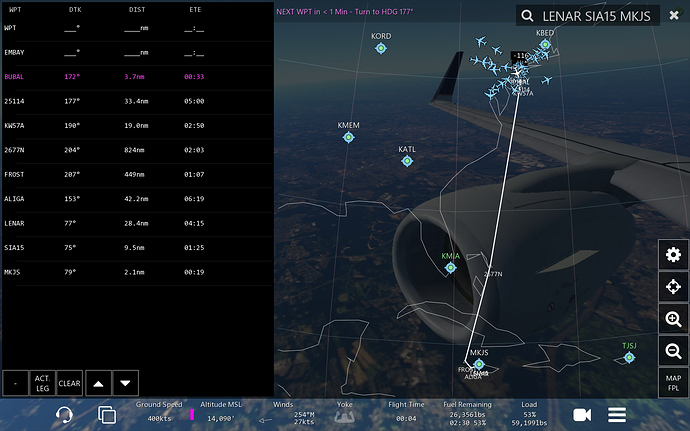Center map on aircraft crosshair icon

pyautogui.click(x=673, y=287)
